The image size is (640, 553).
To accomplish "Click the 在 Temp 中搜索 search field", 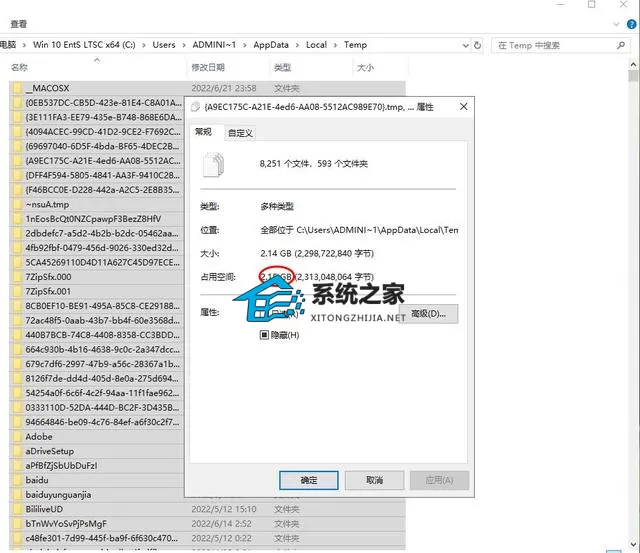I will click(555, 45).
